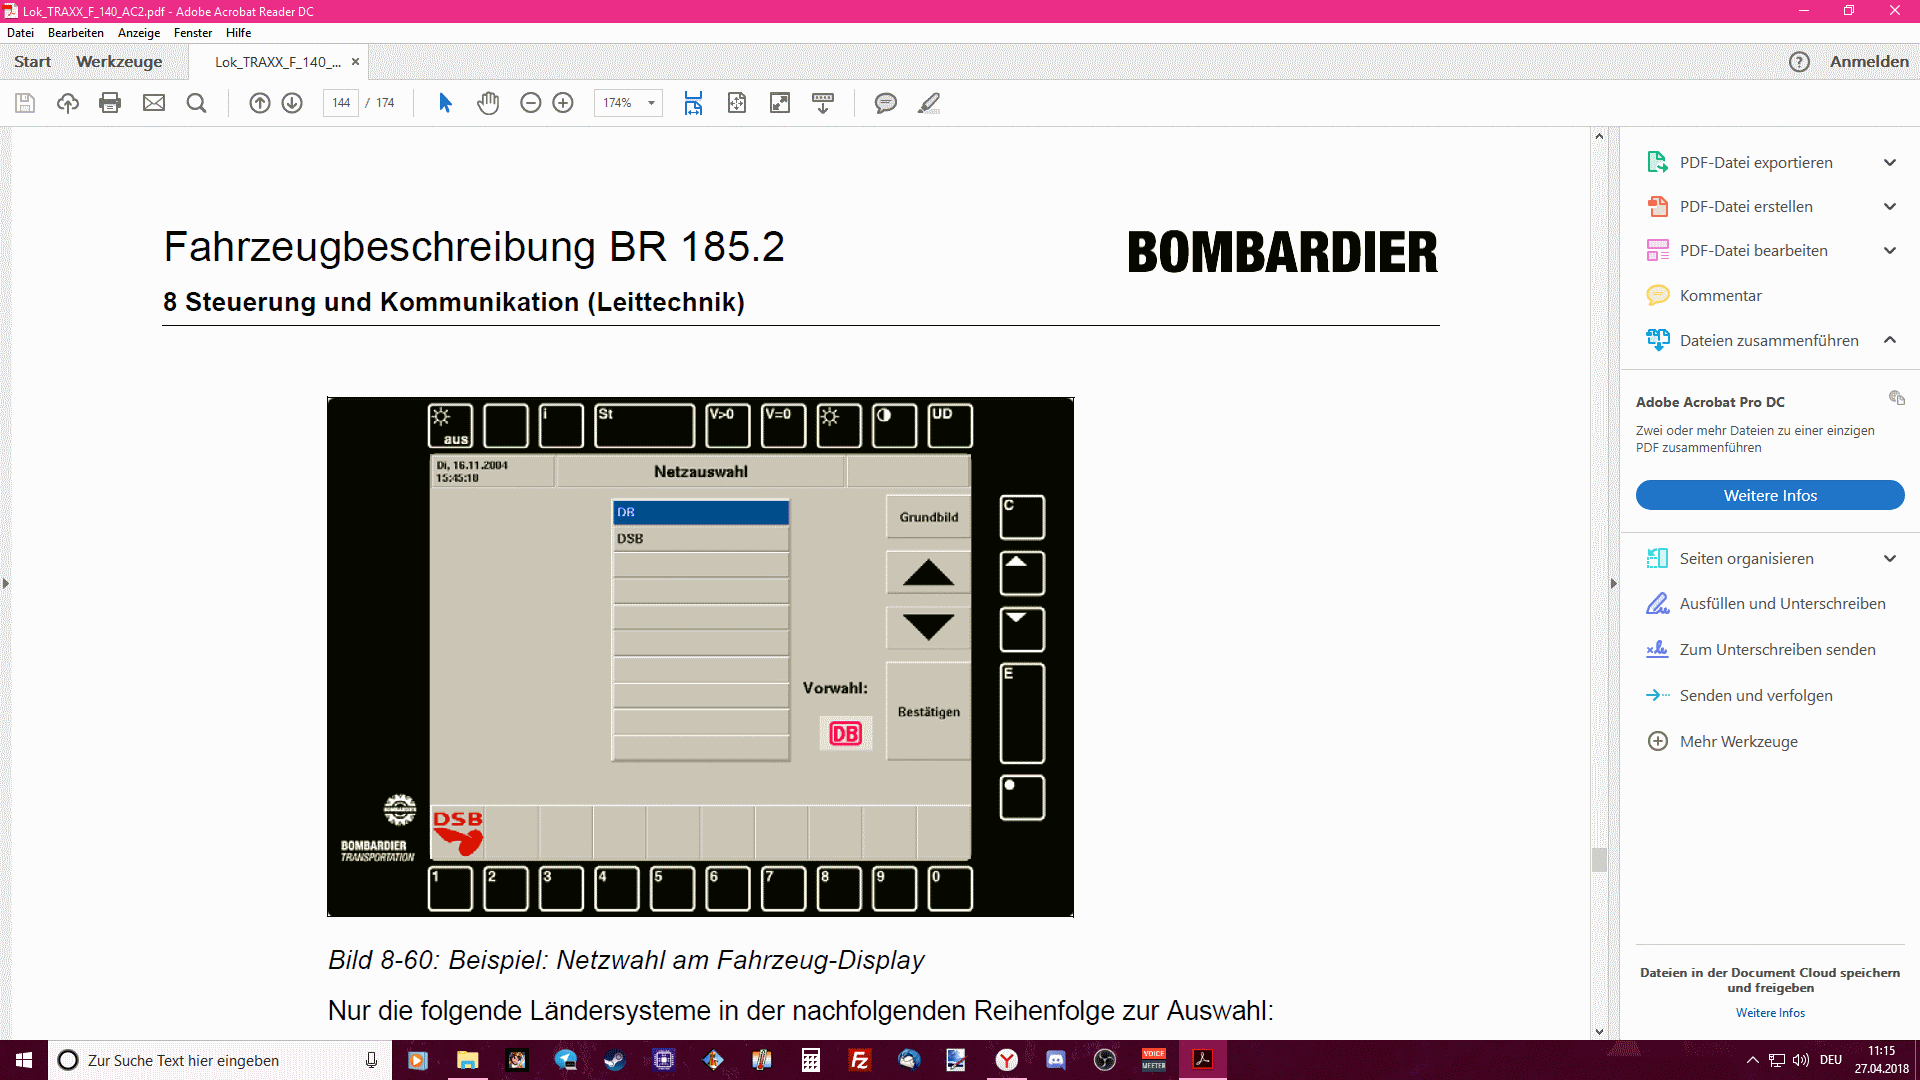1920x1080 pixels.
Task: Click Anmelden to sign in
Action: (x=1868, y=61)
